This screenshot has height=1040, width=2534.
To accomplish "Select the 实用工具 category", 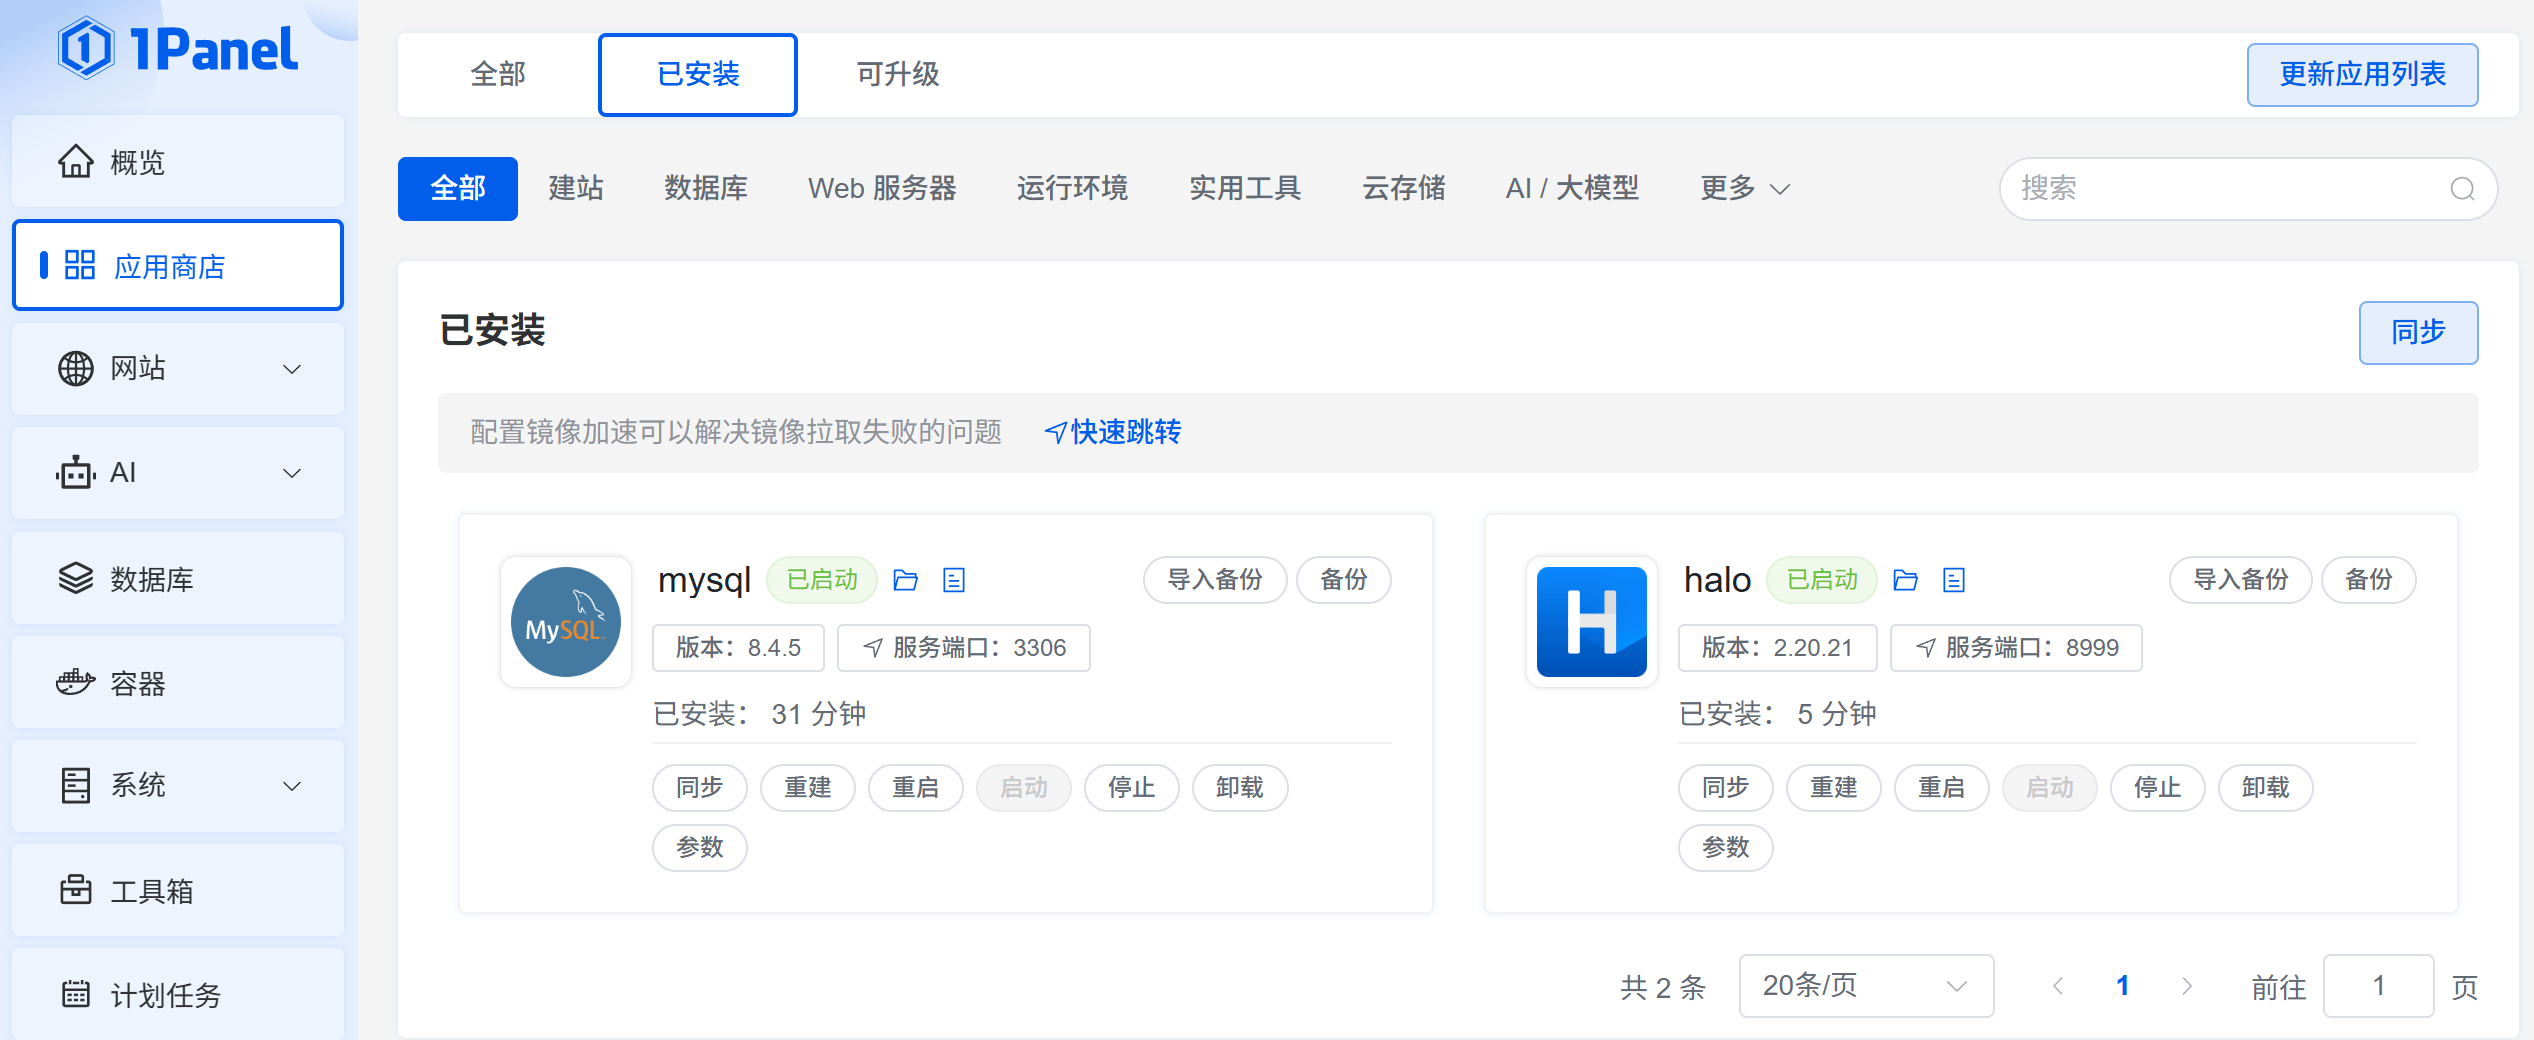I will 1245,188.
